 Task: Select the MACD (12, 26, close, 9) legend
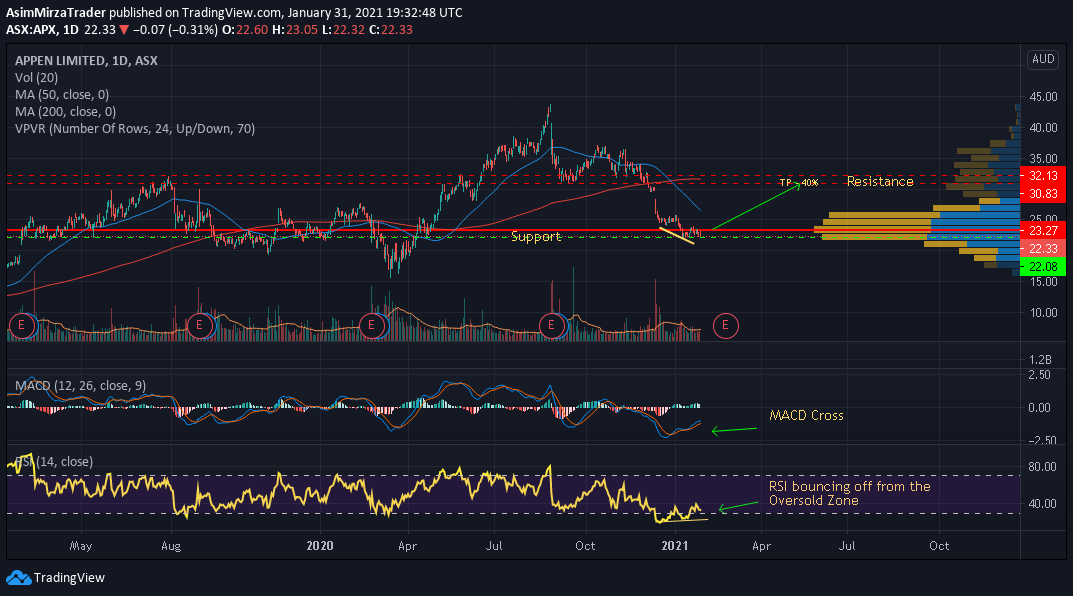click(81, 386)
